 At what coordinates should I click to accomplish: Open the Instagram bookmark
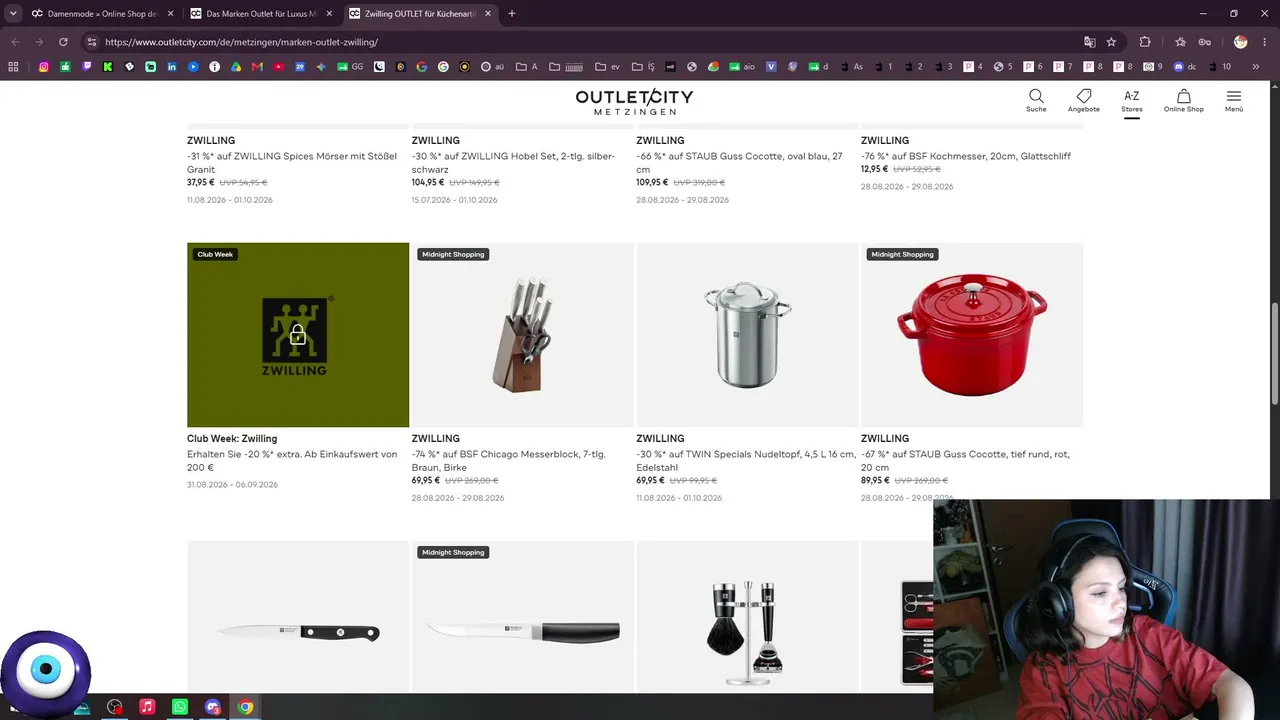[44, 67]
